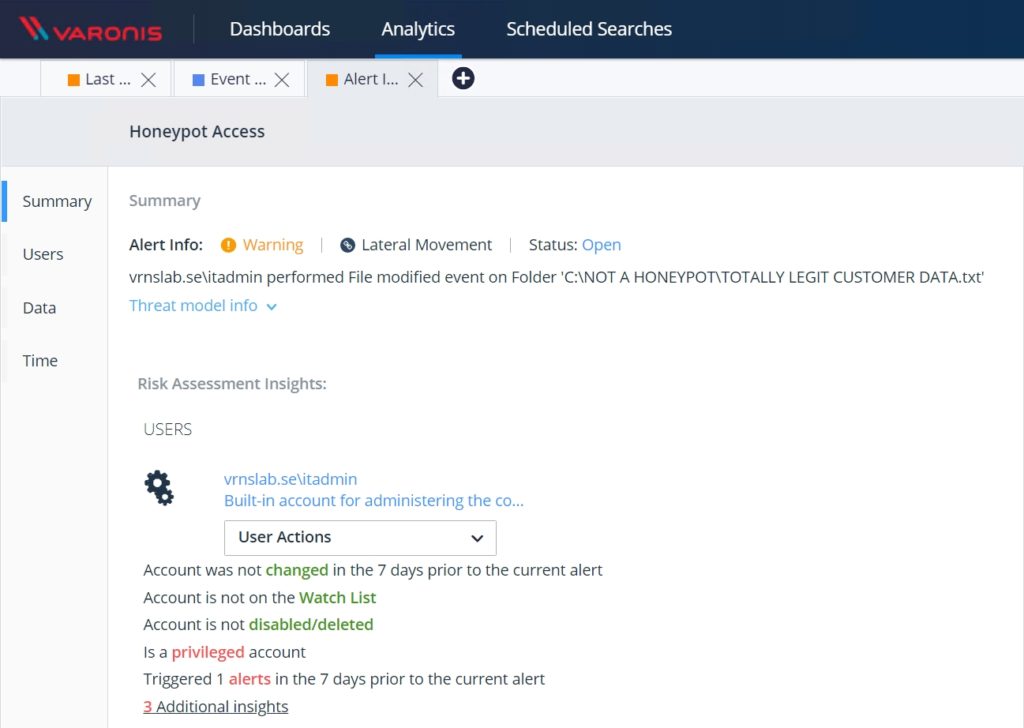The width and height of the screenshot is (1024, 728).
Task: Click the Warning severity label
Action: (273, 245)
